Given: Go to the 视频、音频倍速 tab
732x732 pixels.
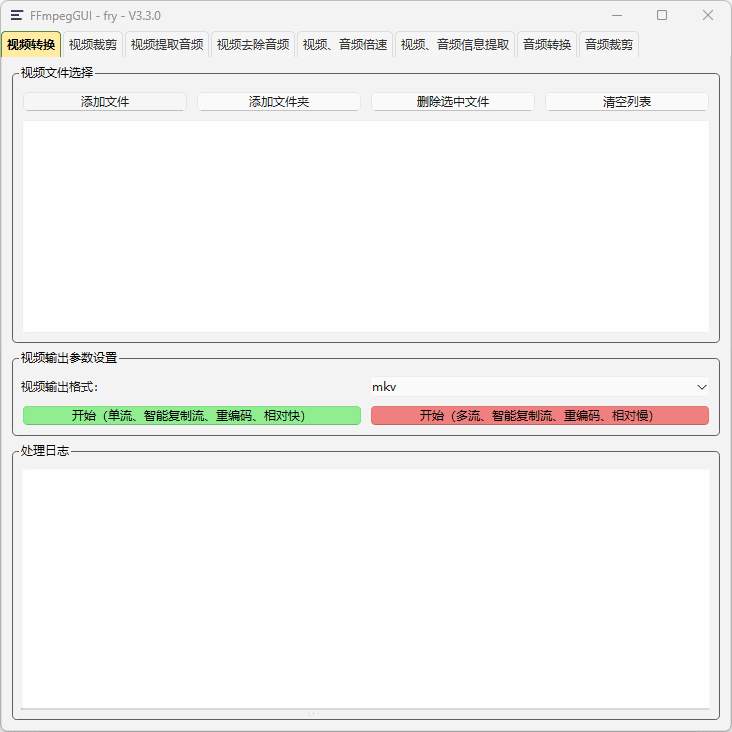Looking at the screenshot, I should pyautogui.click(x=345, y=44).
